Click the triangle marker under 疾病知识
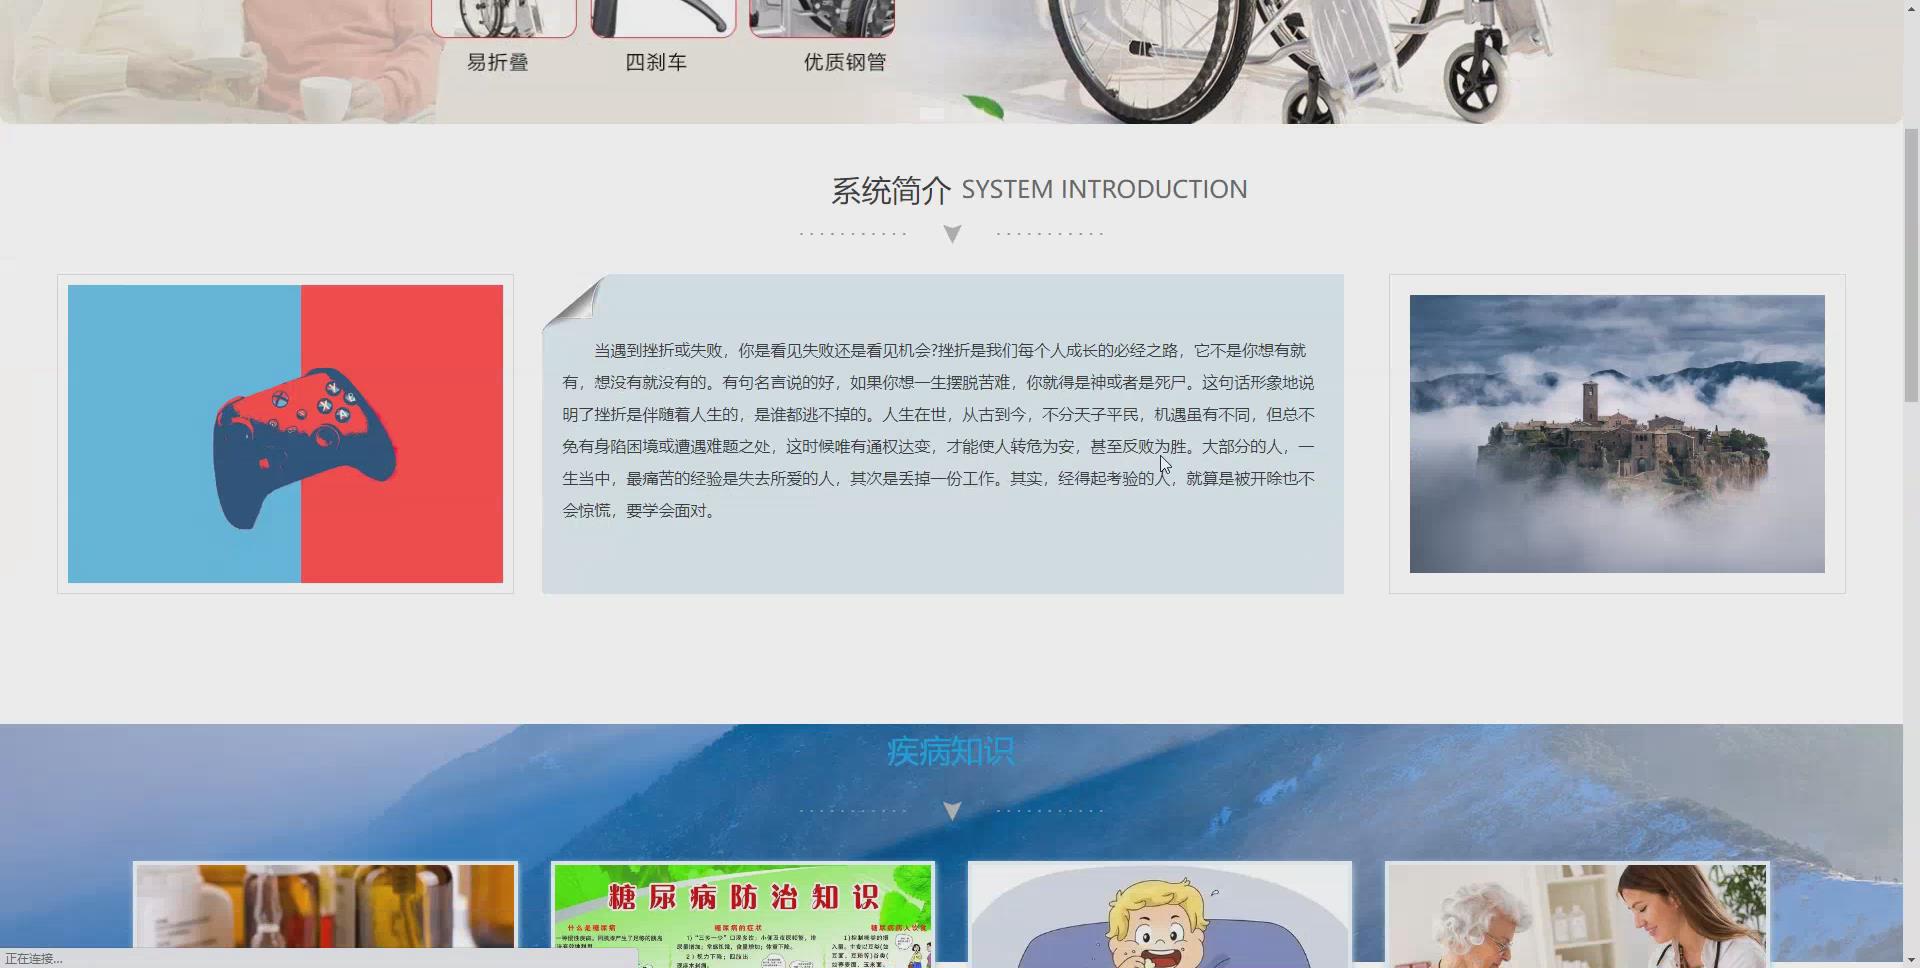 (952, 811)
